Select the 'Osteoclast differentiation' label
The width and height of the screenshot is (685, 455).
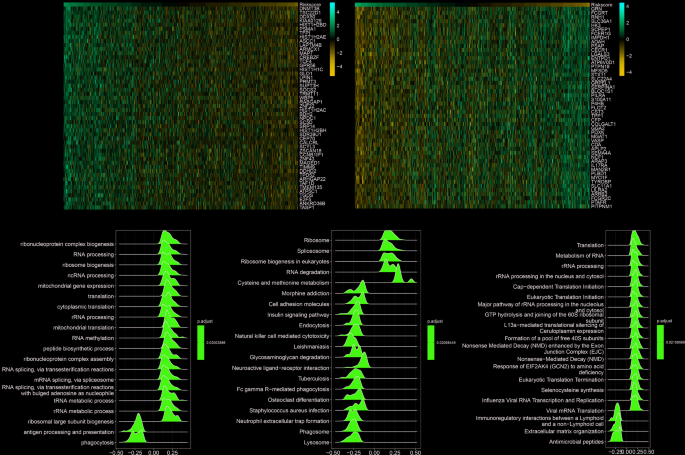(299, 400)
